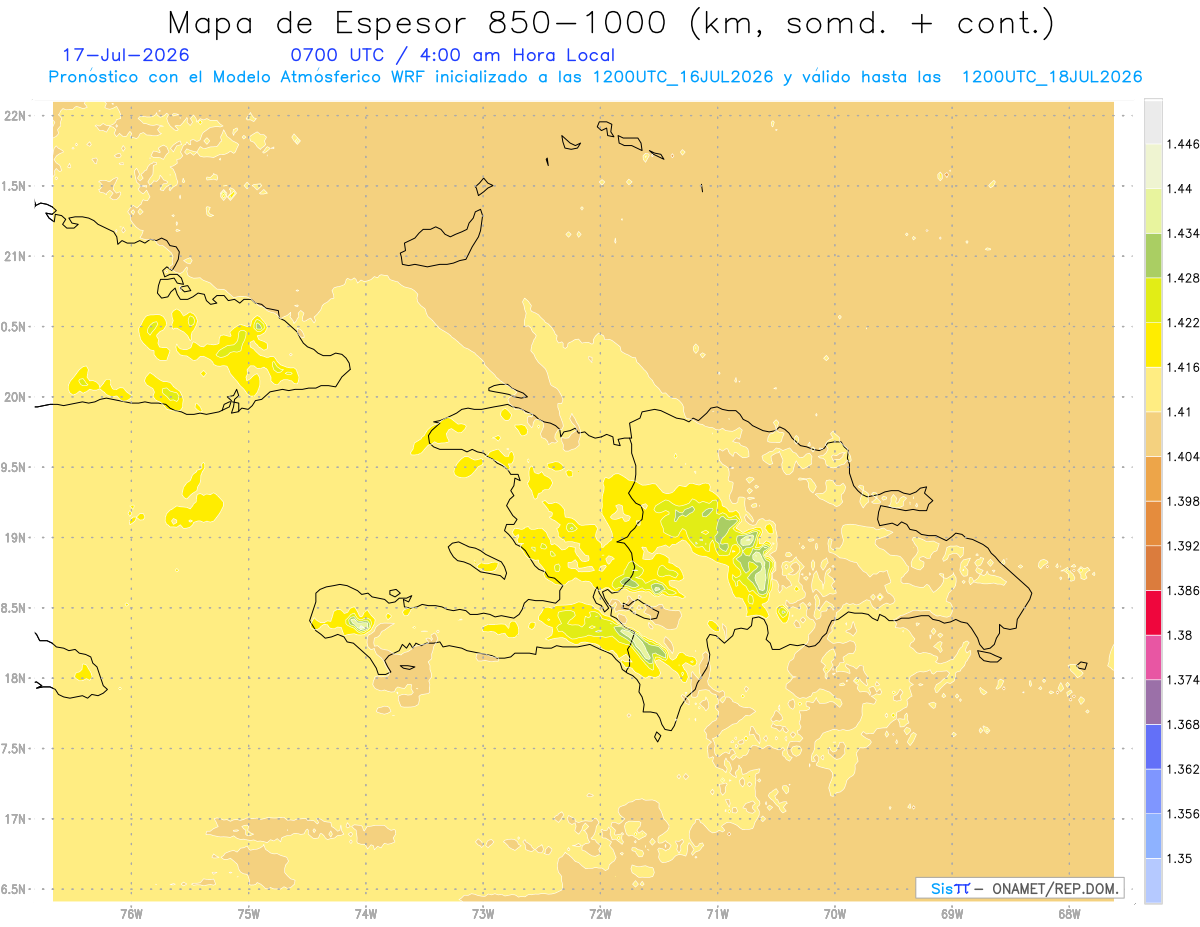Image resolution: width=1200 pixels, height=927 pixels.
Task: Click the '1.434' color scale value
Action: pyautogui.click(x=1183, y=233)
